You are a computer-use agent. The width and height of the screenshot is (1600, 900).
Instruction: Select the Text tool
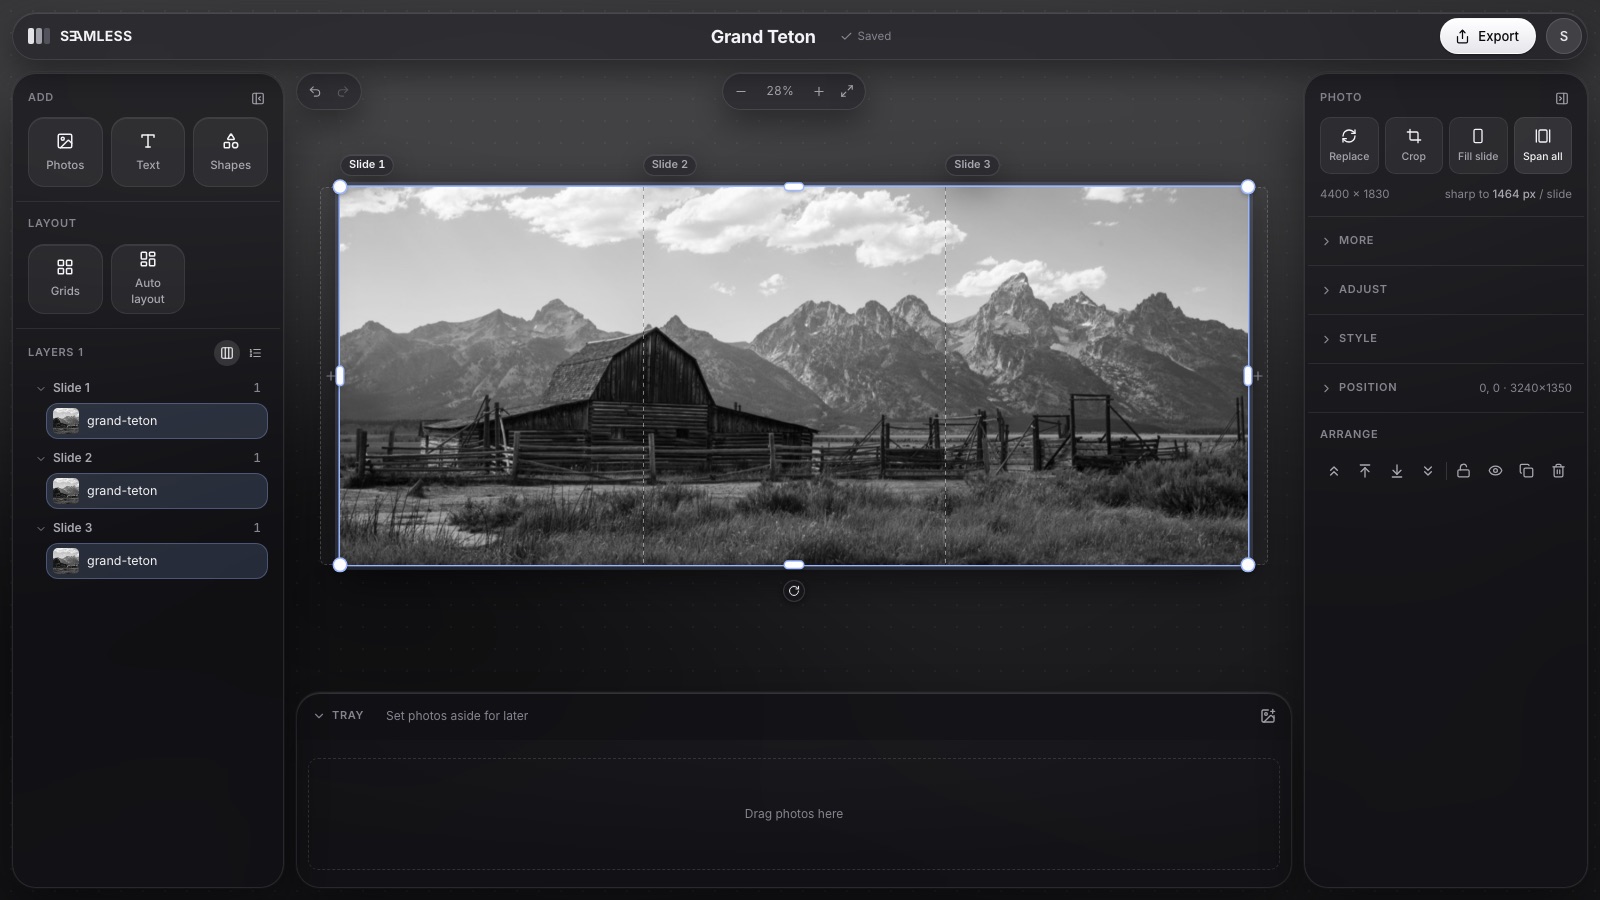click(148, 152)
